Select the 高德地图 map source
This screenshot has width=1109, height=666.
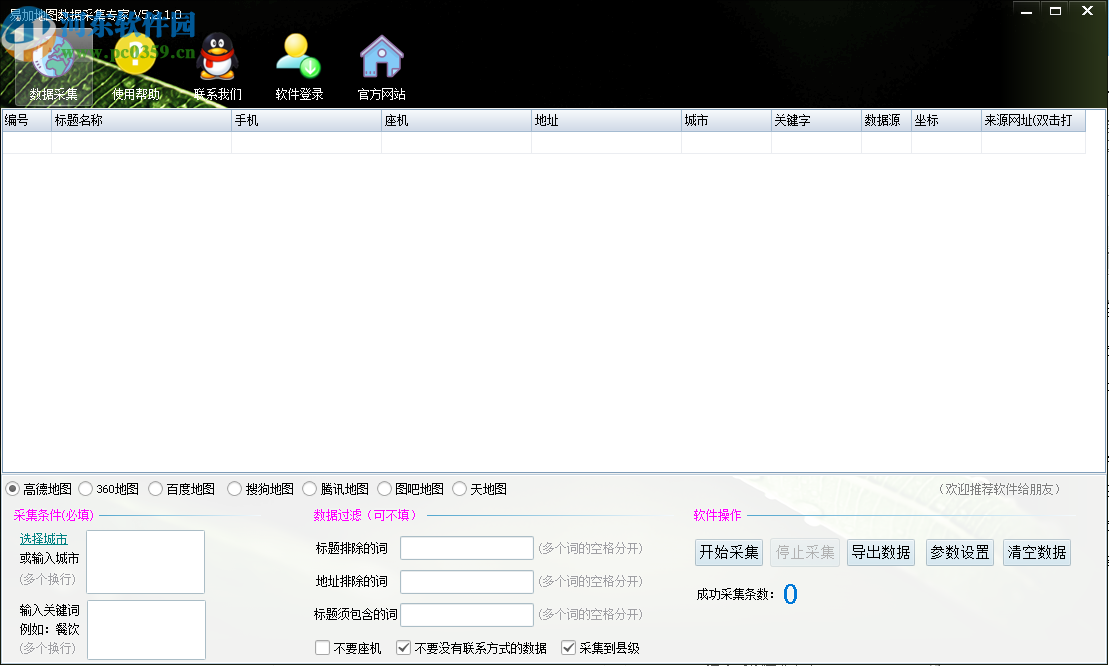[x=12, y=489]
